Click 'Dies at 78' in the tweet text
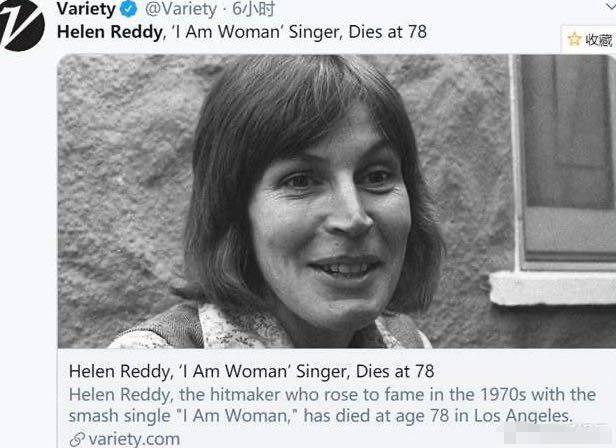 [x=387, y=32]
